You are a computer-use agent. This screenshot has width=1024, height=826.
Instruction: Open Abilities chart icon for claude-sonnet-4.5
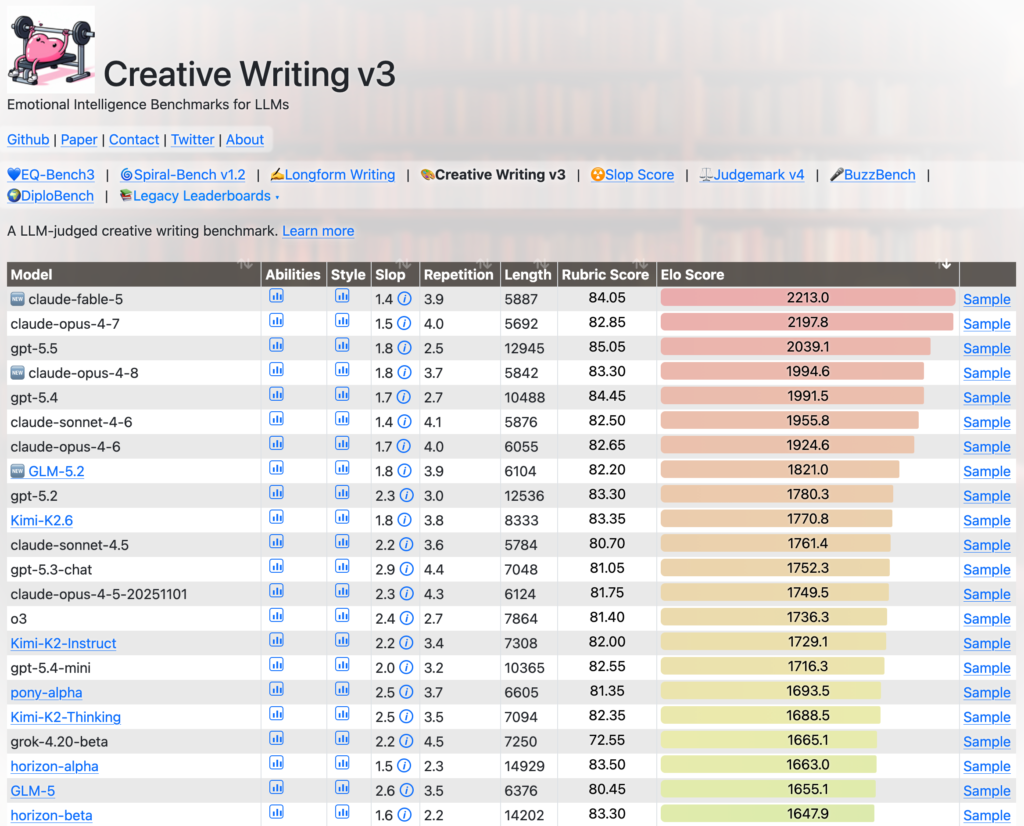pyautogui.click(x=276, y=542)
